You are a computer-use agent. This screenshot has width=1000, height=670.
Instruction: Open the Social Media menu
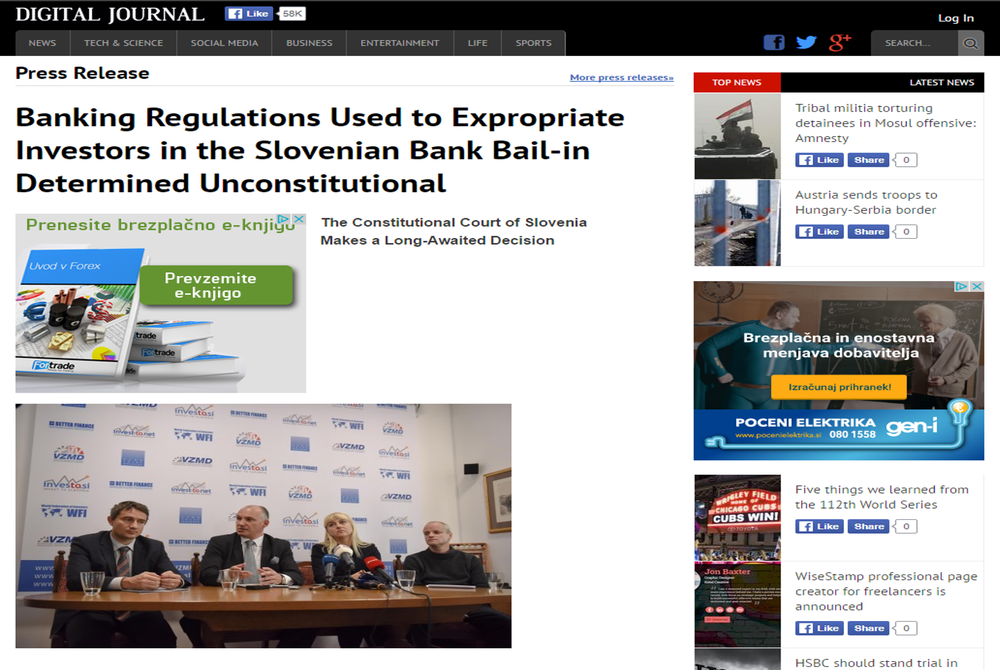pyautogui.click(x=224, y=43)
